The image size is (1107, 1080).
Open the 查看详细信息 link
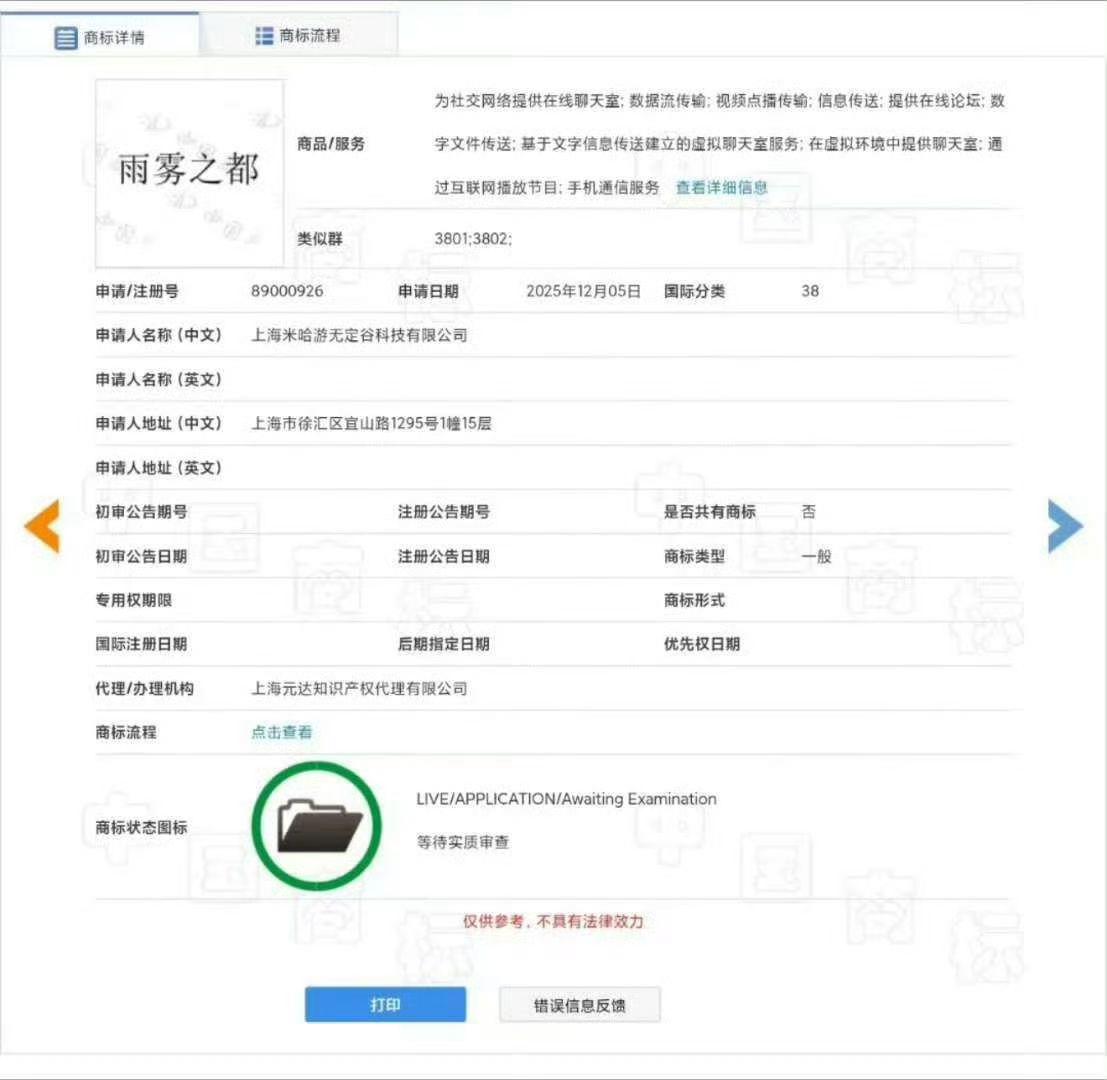click(721, 187)
